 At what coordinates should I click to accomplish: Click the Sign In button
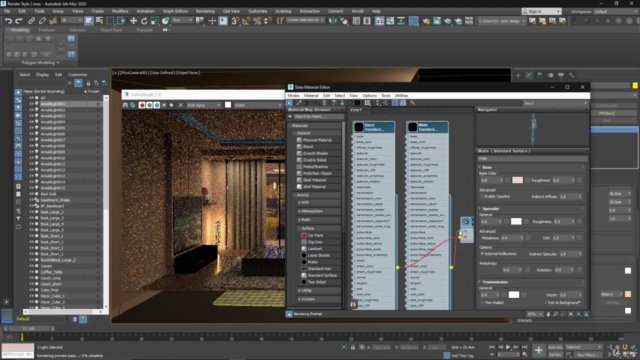pyautogui.click(x=541, y=11)
